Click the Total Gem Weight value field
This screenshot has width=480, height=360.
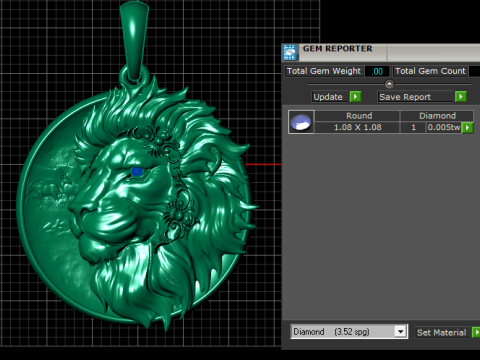[377, 71]
